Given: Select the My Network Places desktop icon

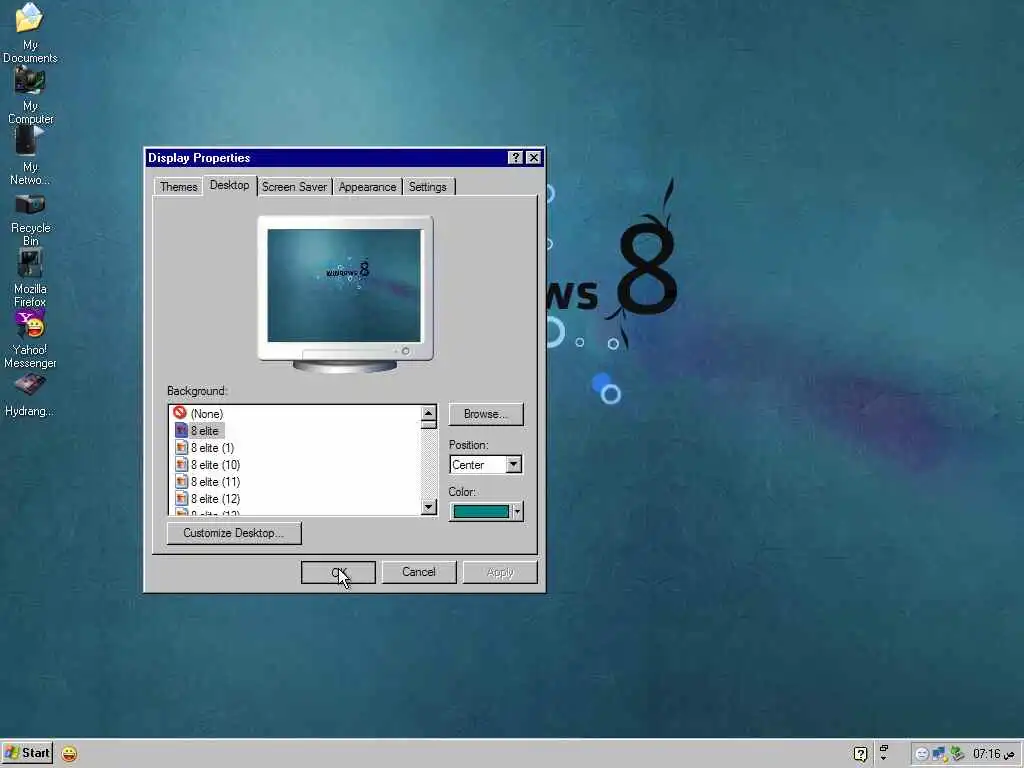Looking at the screenshot, I should pyautogui.click(x=29, y=156).
